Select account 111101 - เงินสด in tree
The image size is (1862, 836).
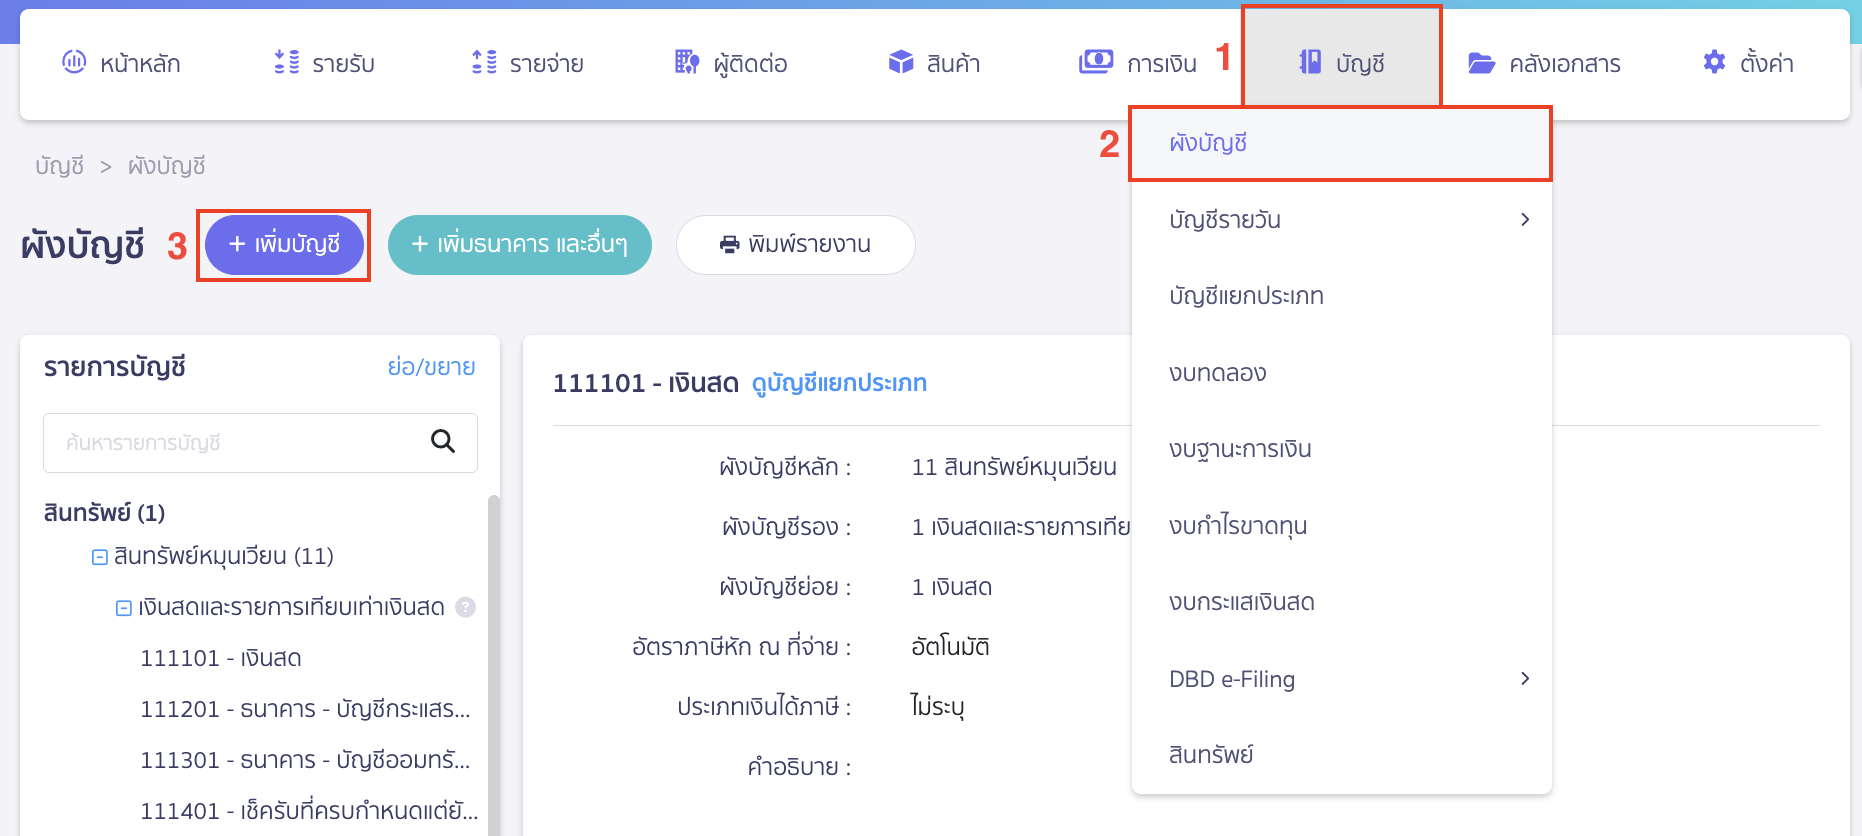click(221, 658)
